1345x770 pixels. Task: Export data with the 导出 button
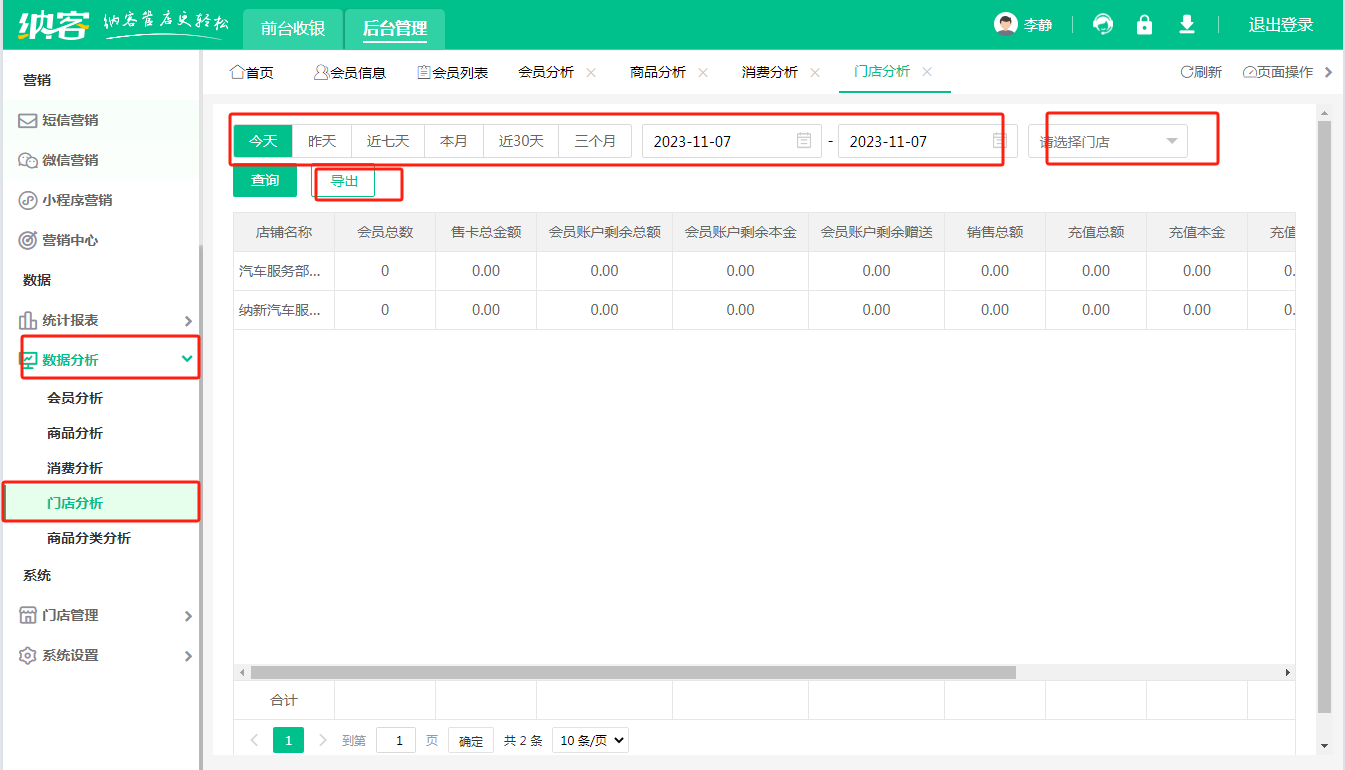click(343, 181)
